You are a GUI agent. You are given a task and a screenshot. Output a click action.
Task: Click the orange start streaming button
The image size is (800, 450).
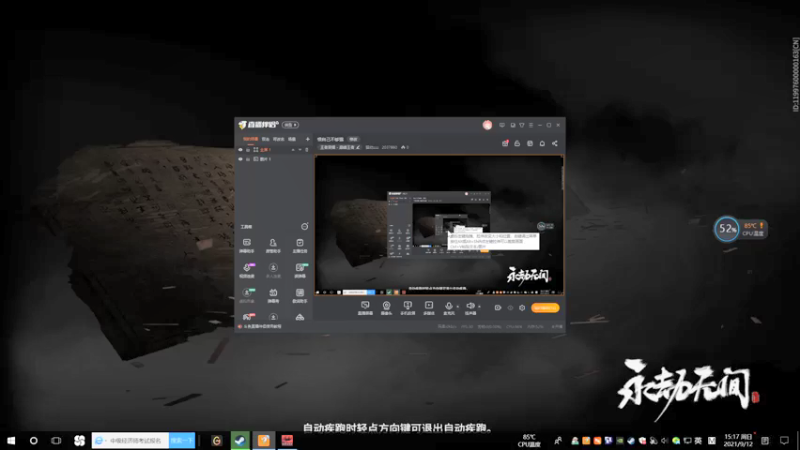pyautogui.click(x=545, y=308)
